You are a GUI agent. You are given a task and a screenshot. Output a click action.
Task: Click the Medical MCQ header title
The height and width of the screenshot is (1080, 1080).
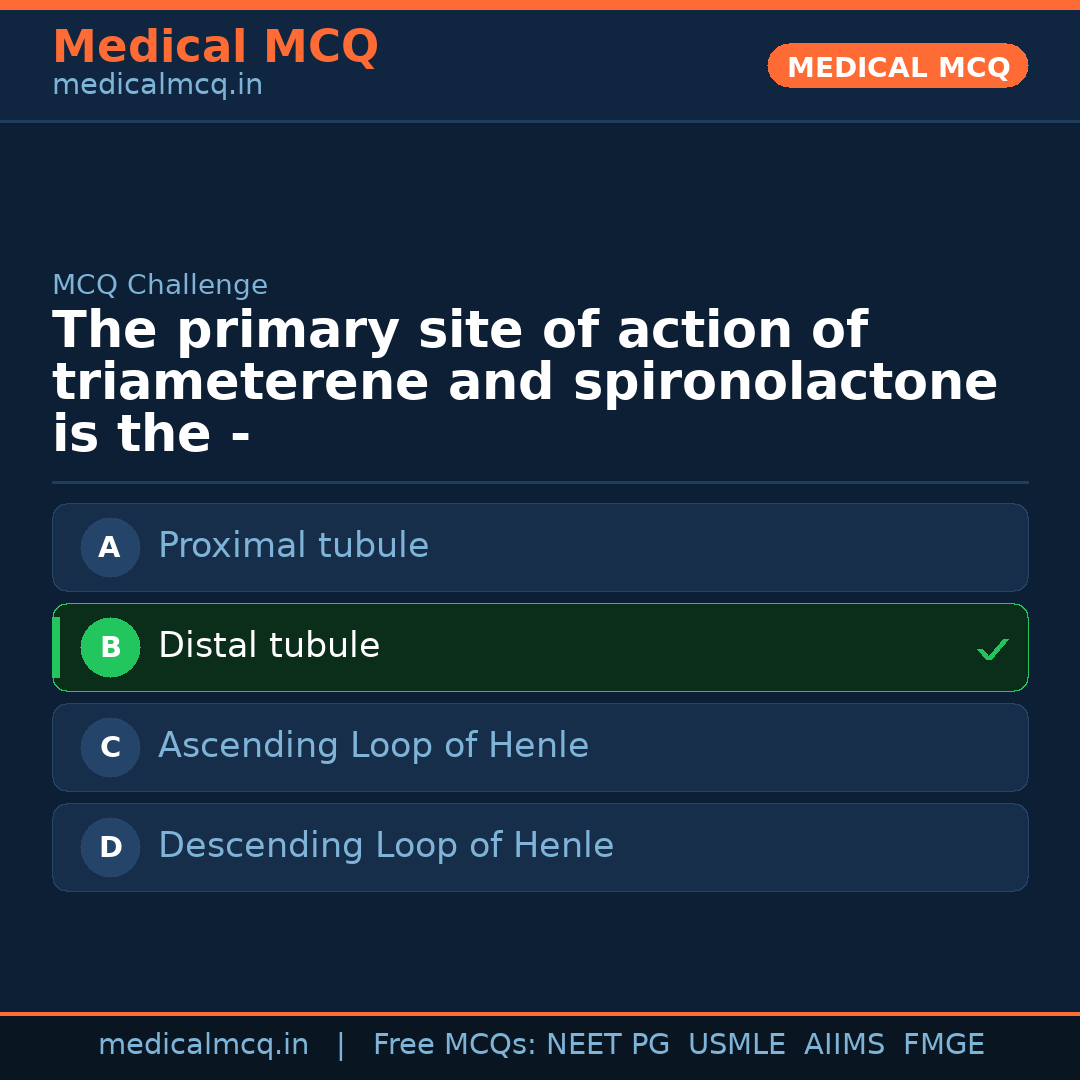pyautogui.click(x=215, y=47)
